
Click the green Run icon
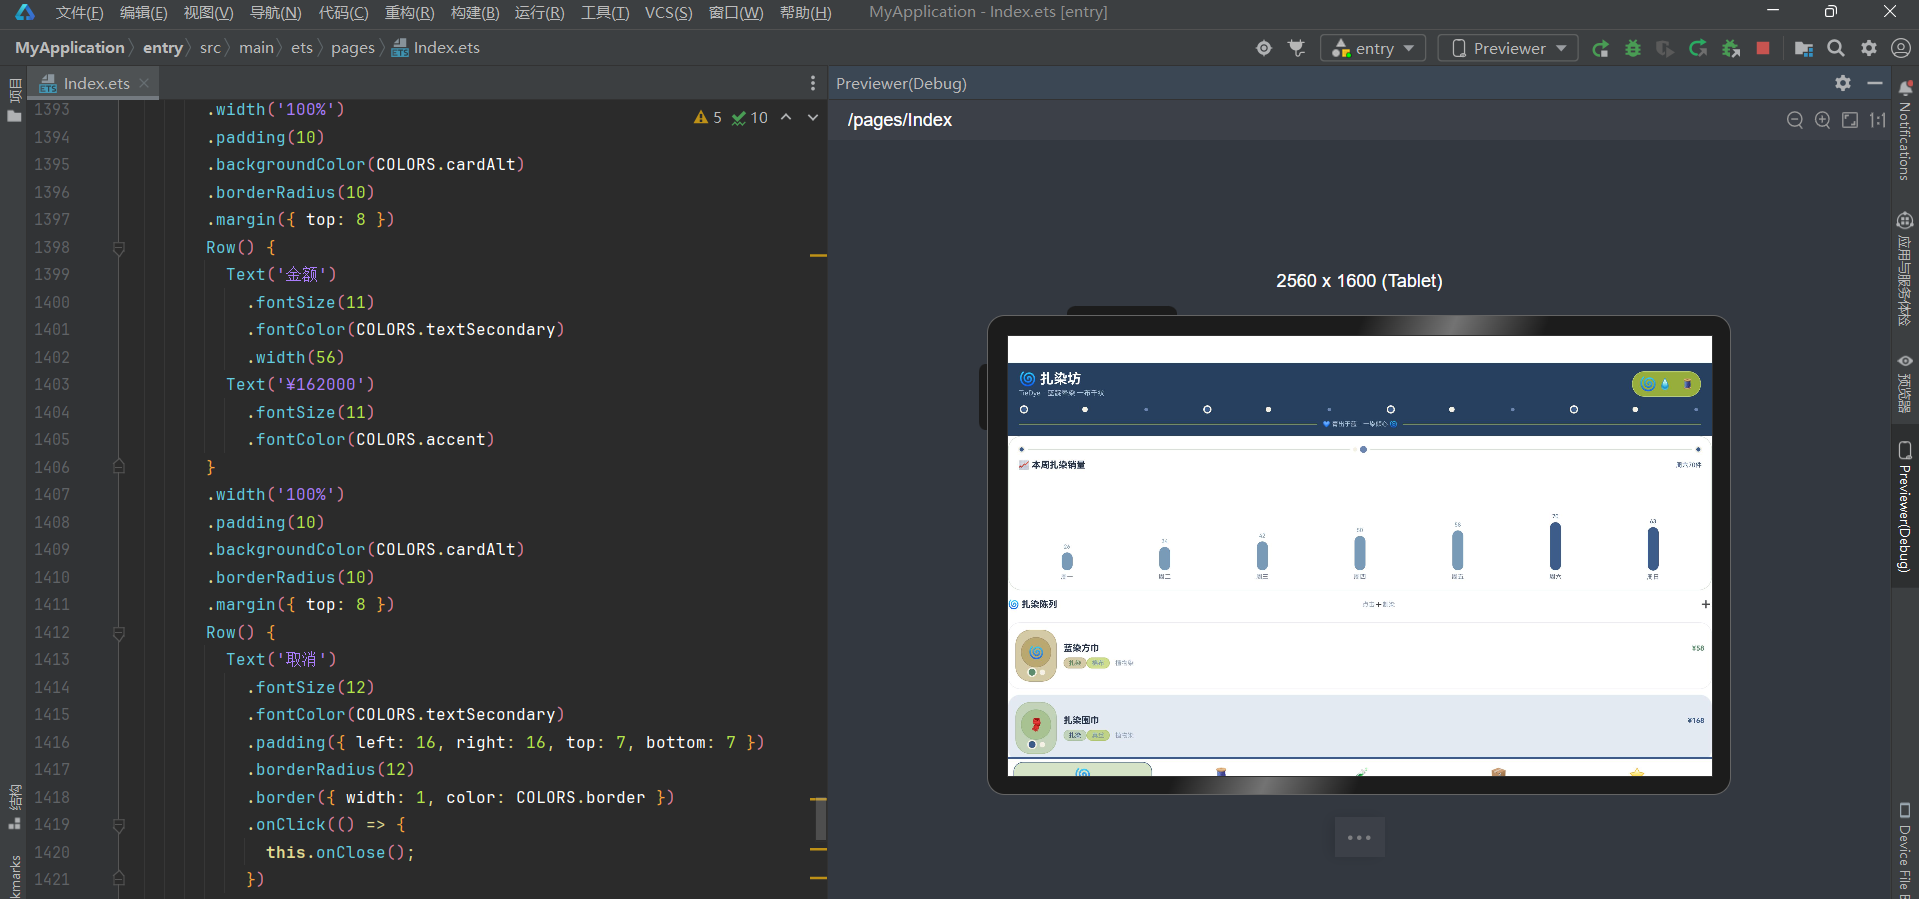pyautogui.click(x=1601, y=48)
